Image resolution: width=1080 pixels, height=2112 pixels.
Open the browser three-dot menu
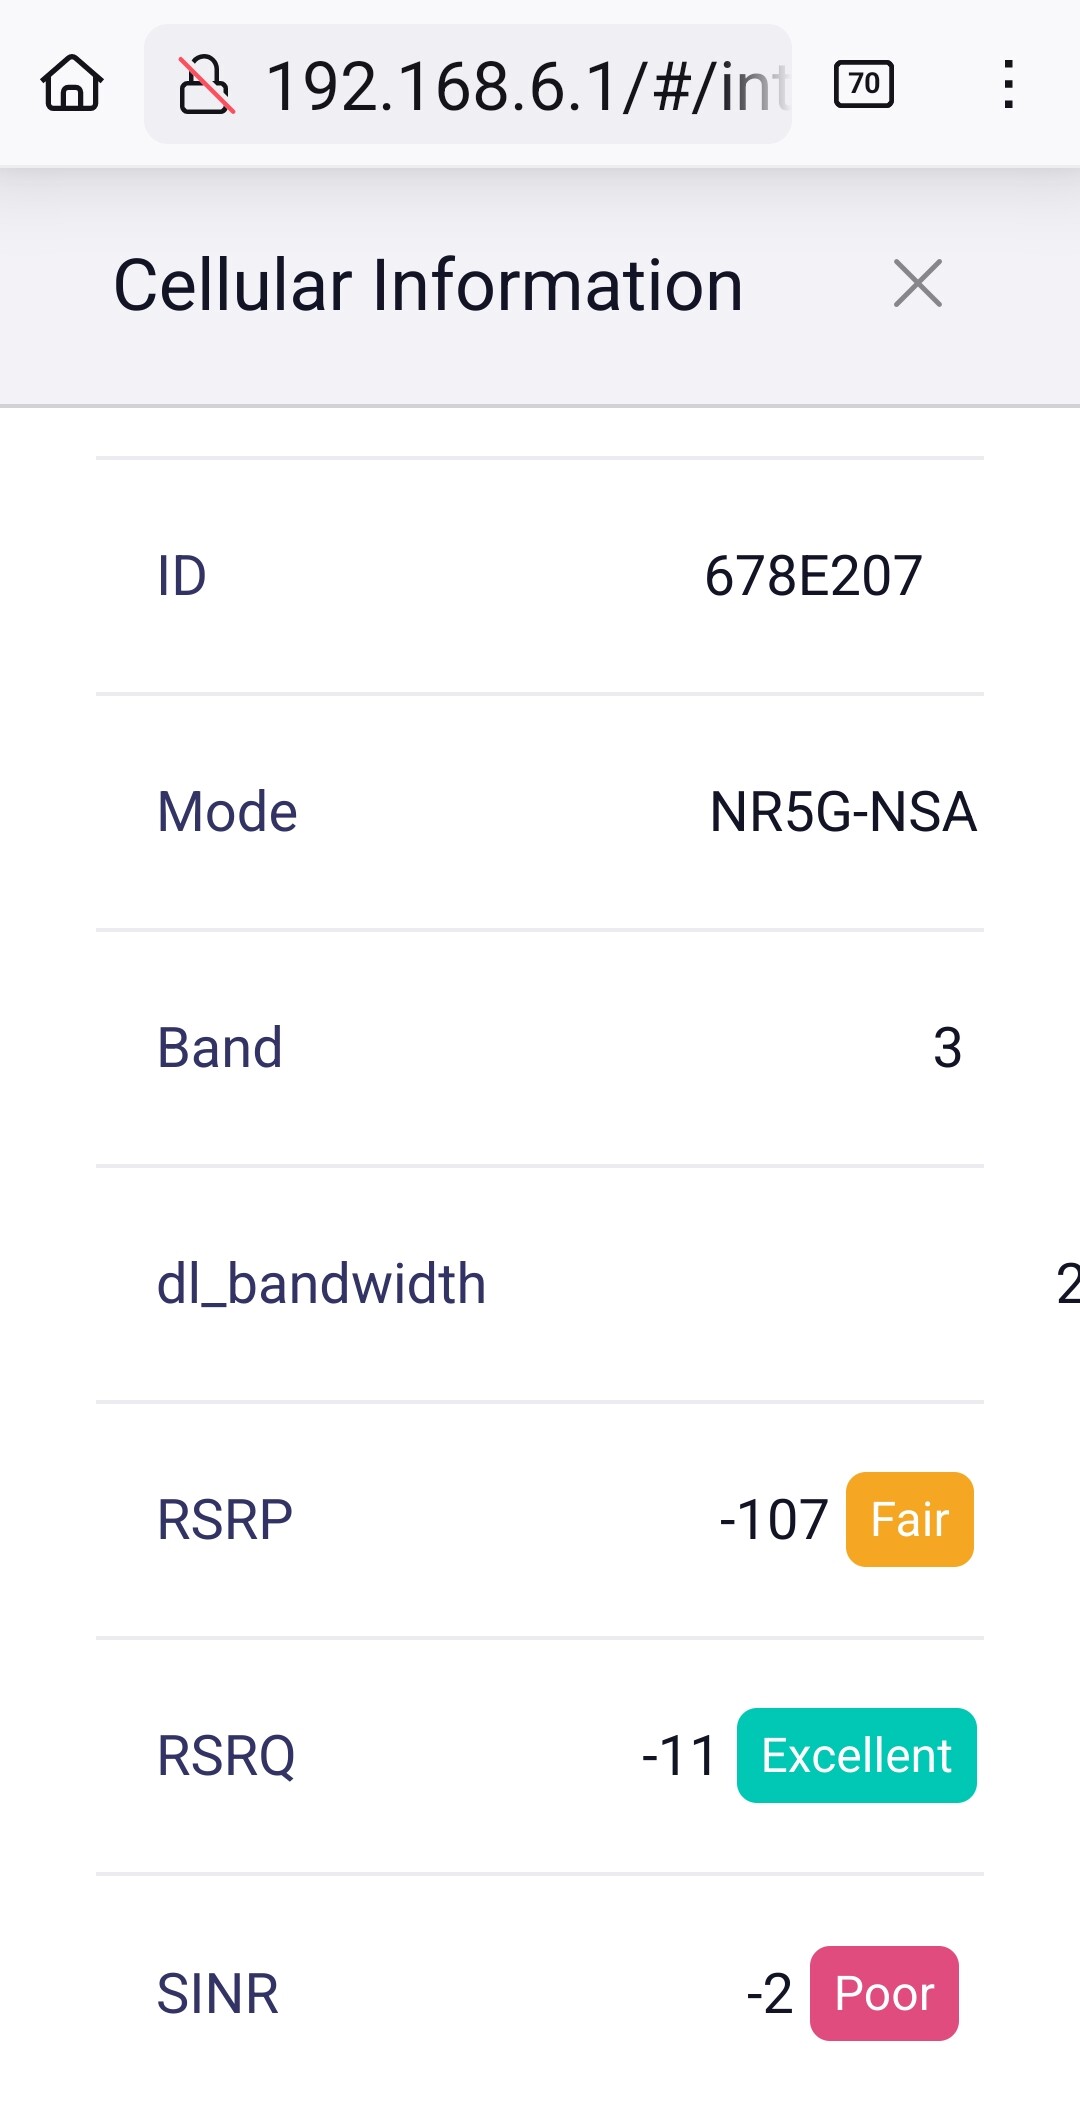point(1009,84)
